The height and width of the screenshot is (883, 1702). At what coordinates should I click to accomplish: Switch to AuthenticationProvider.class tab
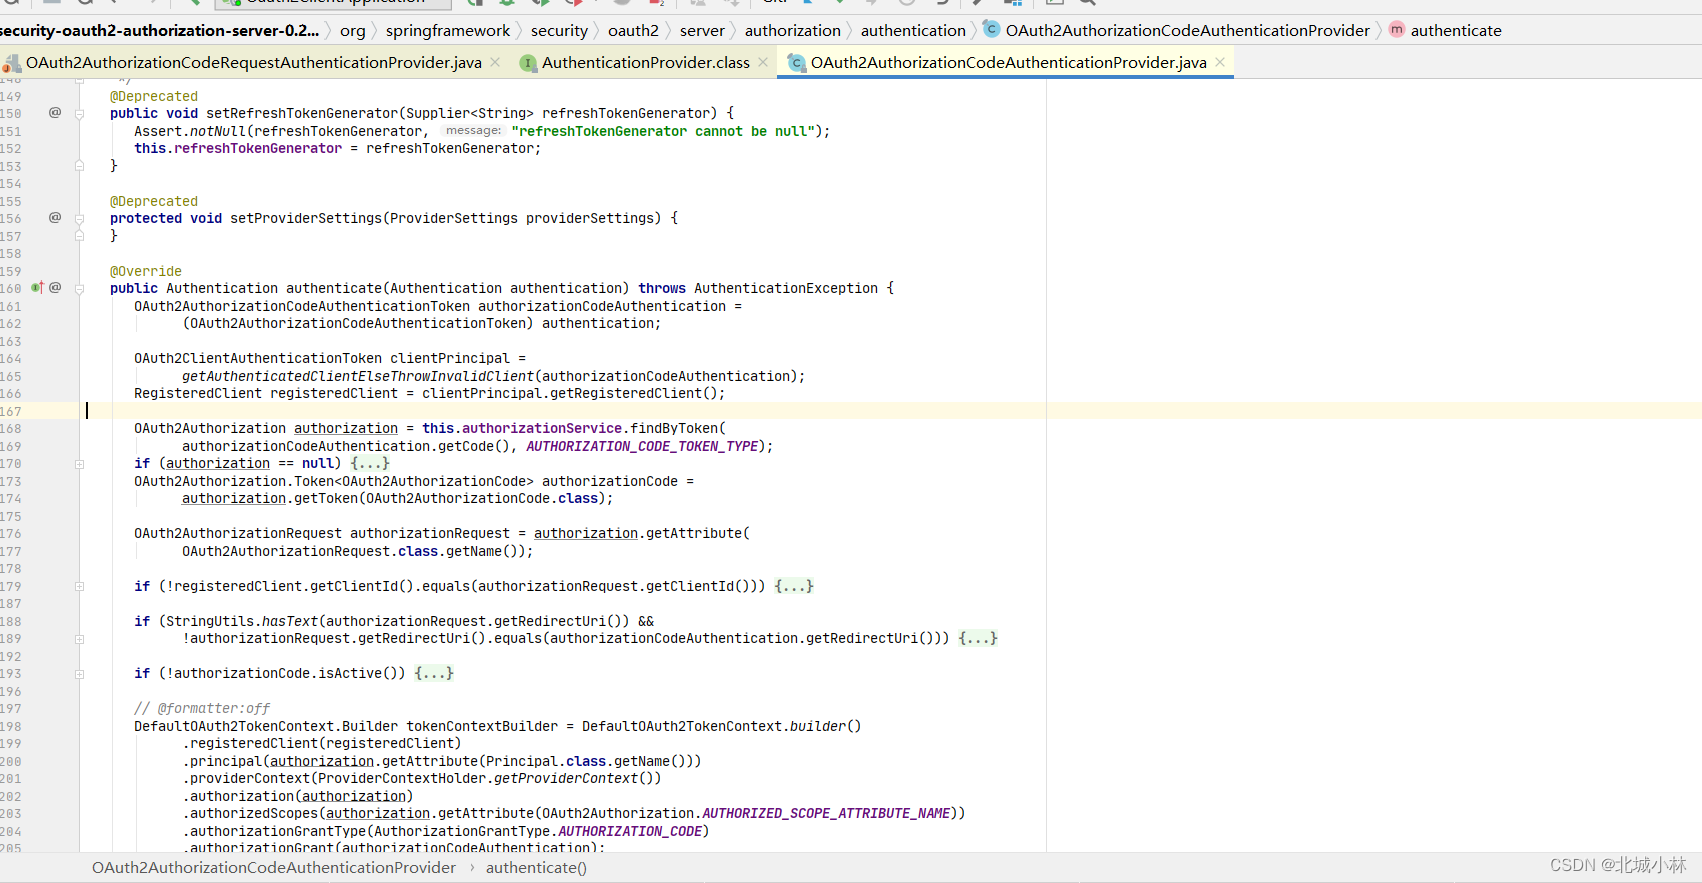(645, 62)
